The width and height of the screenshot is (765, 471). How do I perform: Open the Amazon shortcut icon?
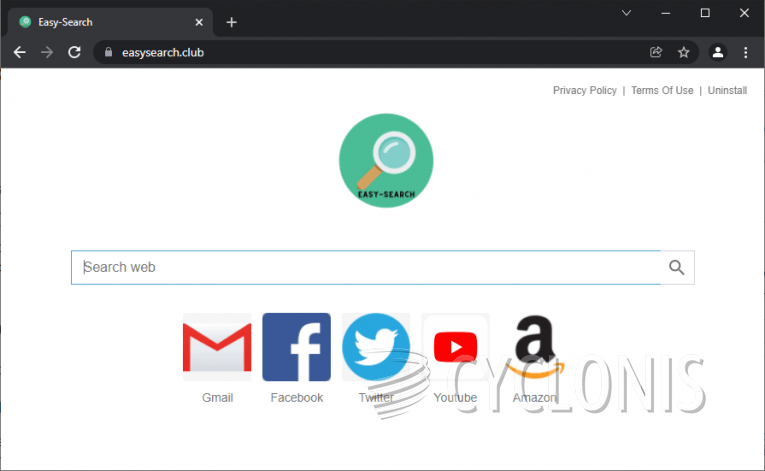535,347
